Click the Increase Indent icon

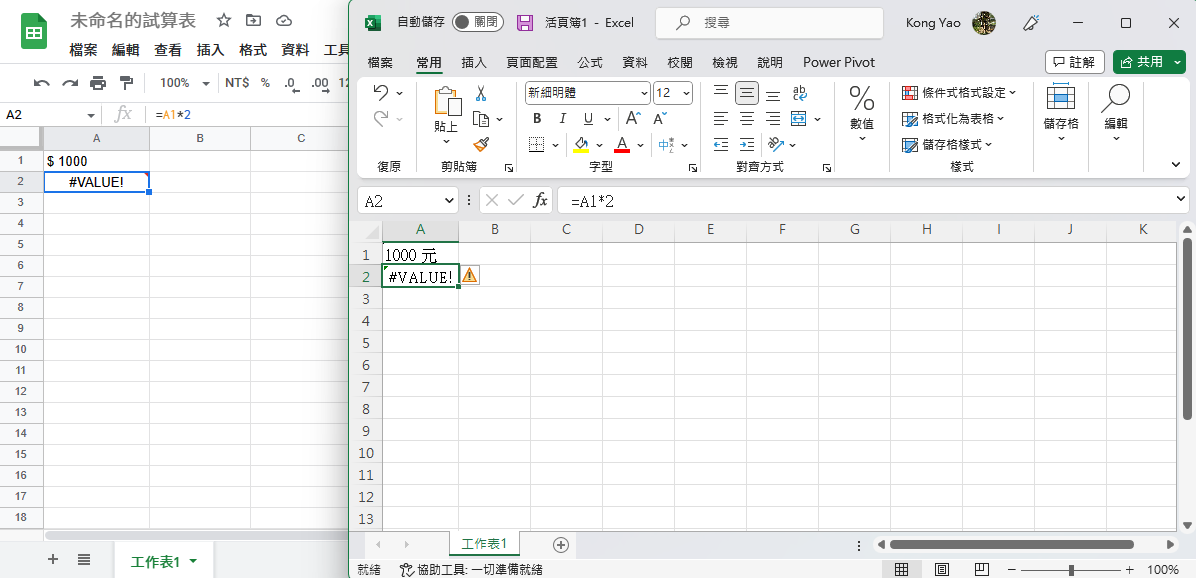click(x=747, y=145)
